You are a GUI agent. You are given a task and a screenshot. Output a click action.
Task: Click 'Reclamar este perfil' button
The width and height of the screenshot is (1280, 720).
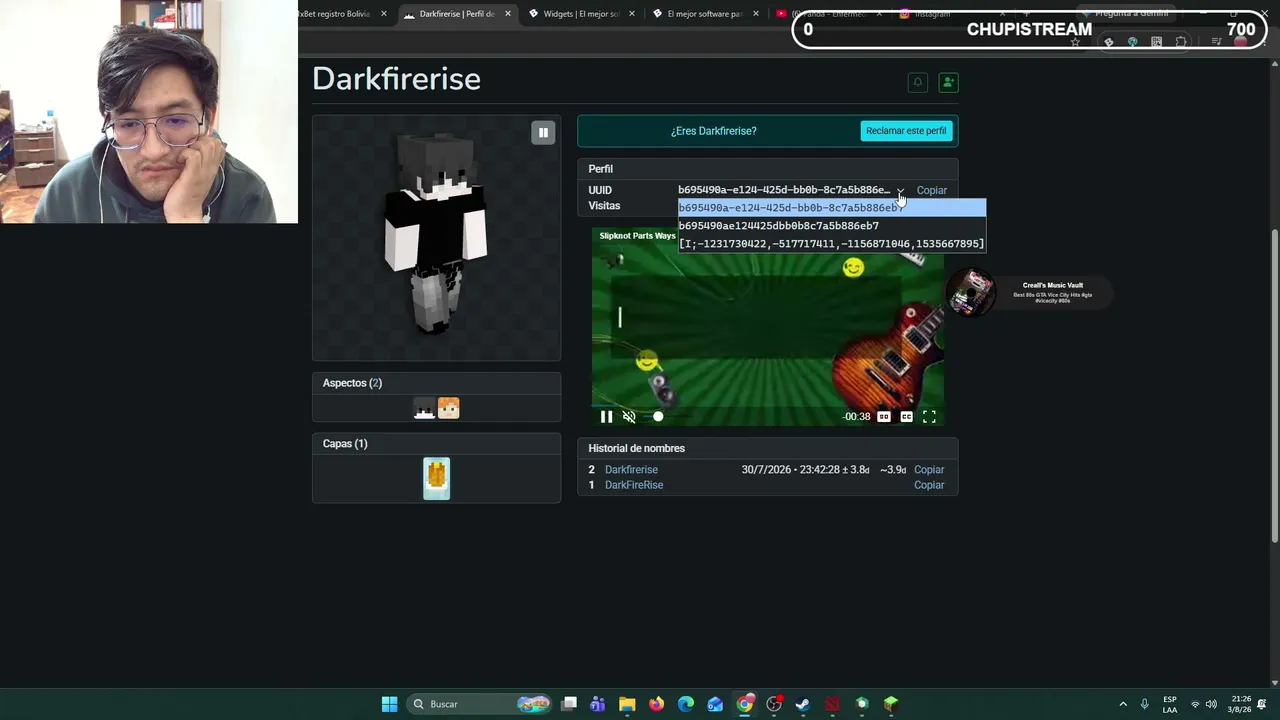(x=906, y=131)
